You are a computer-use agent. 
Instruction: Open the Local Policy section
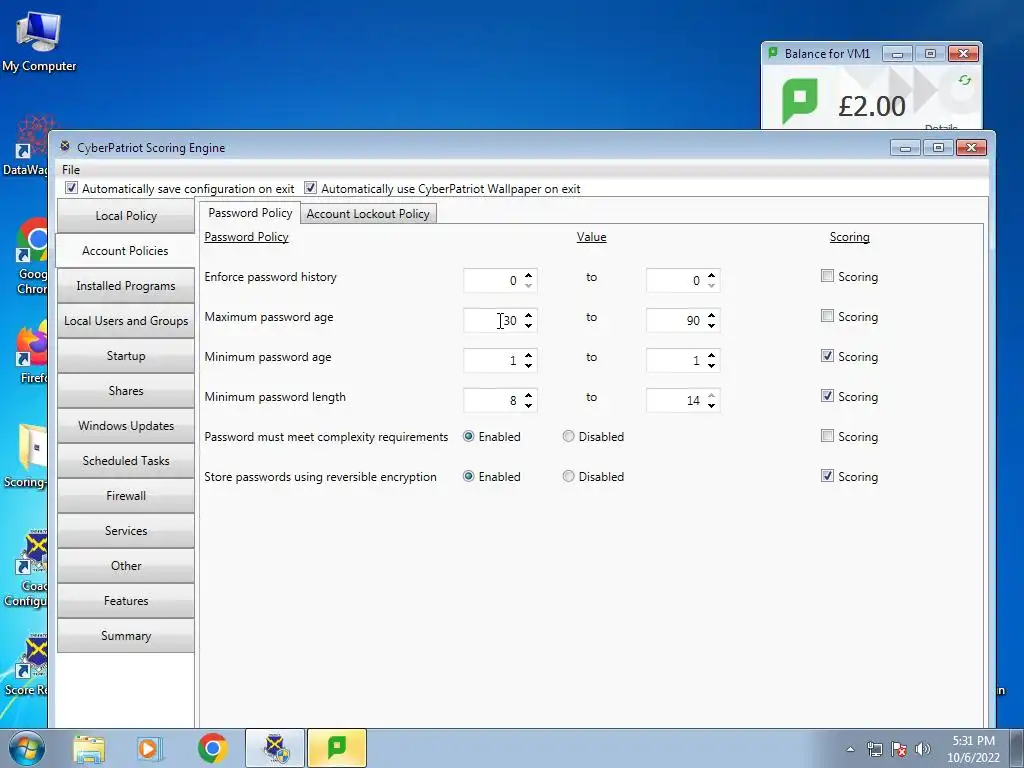tap(126, 216)
